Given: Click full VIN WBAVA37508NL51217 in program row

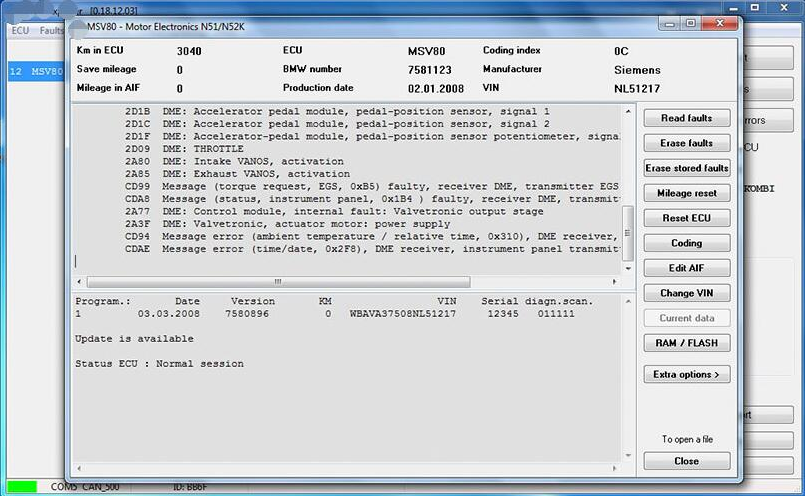Looking at the screenshot, I should [402, 314].
